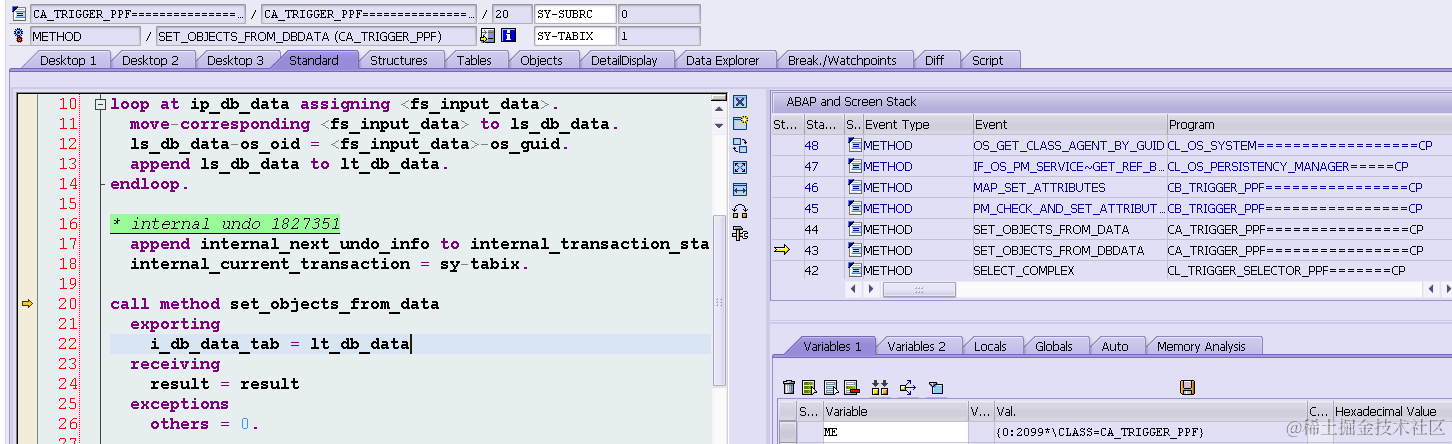1452x444 pixels.
Task: Open the Desktop 3 tab
Action: (x=235, y=60)
